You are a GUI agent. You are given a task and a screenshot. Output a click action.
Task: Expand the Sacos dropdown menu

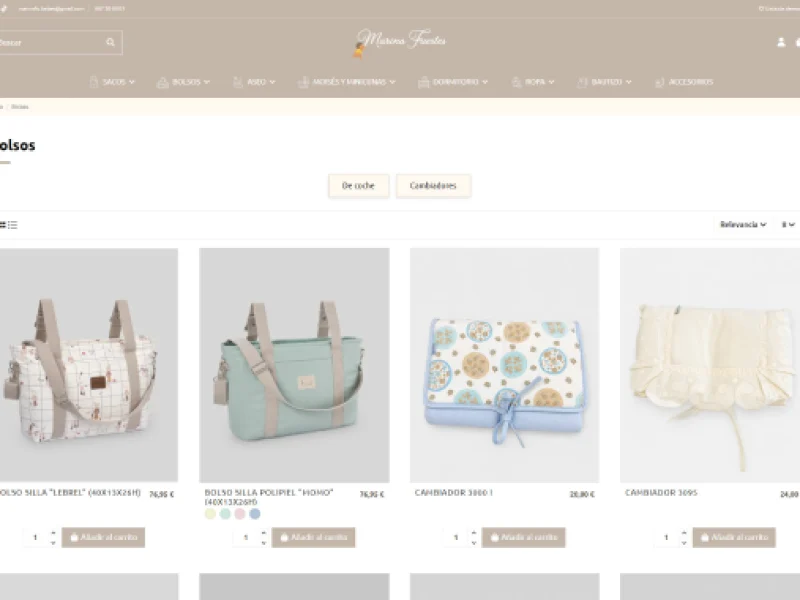[132, 82]
